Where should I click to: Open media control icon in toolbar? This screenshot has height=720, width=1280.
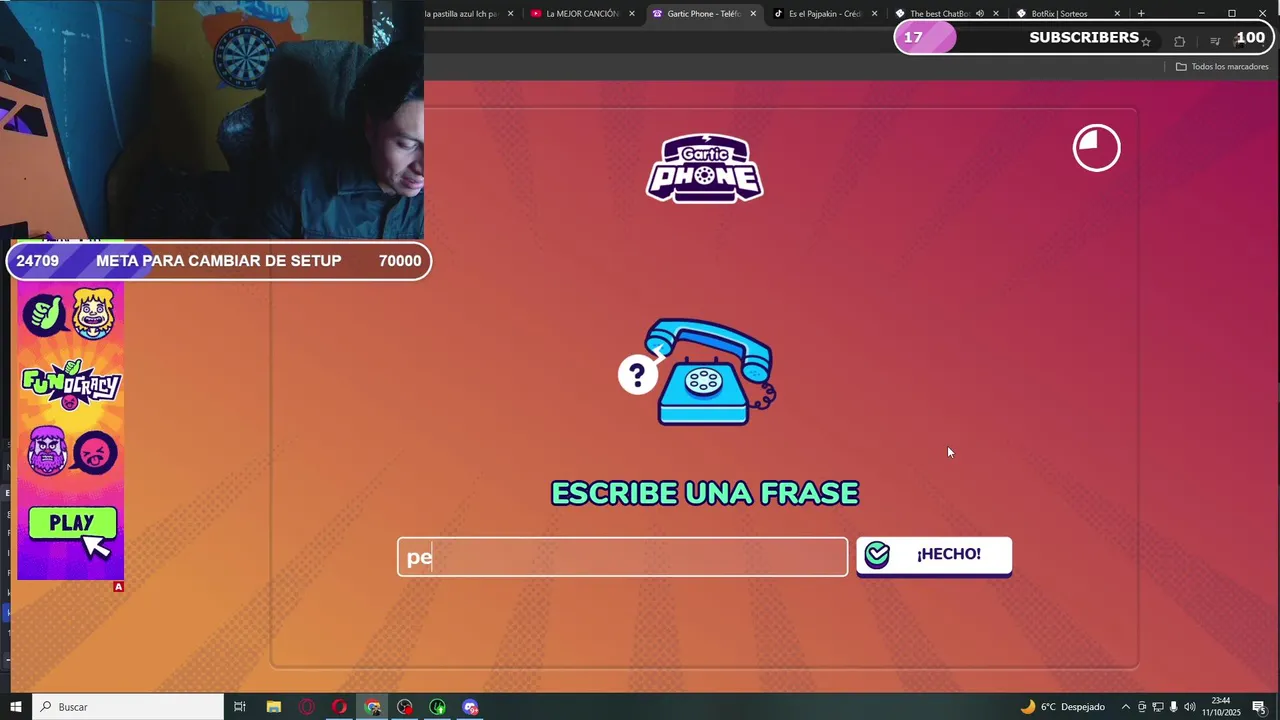coord(1215,41)
